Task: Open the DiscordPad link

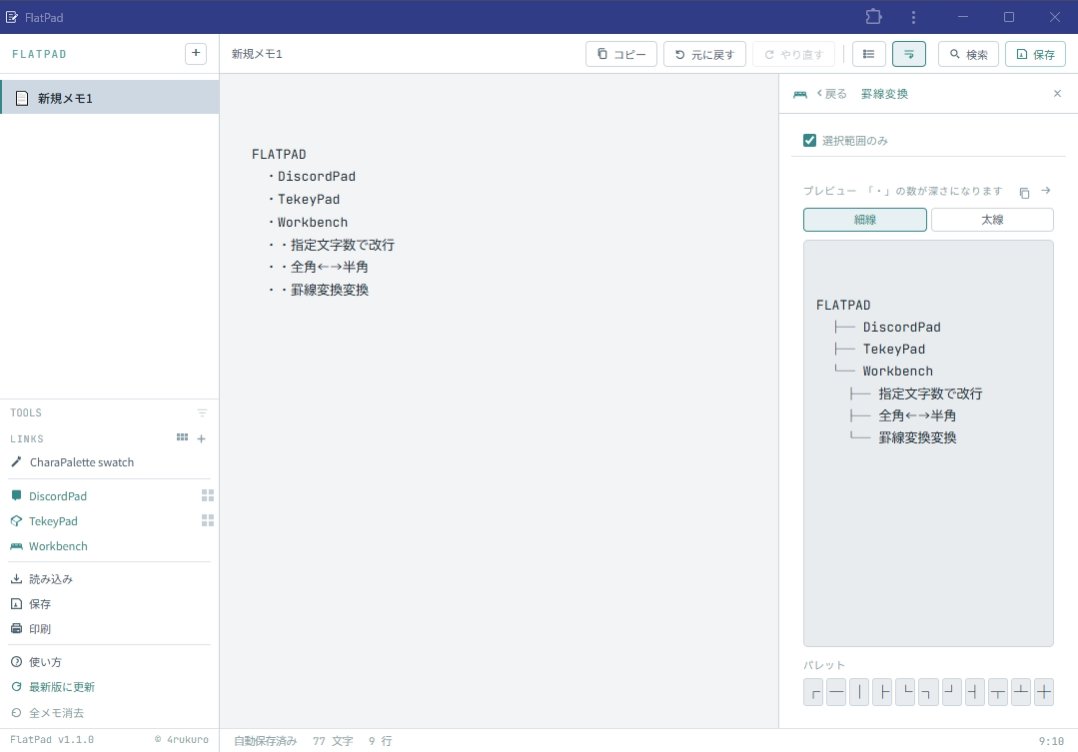Action: tap(58, 496)
